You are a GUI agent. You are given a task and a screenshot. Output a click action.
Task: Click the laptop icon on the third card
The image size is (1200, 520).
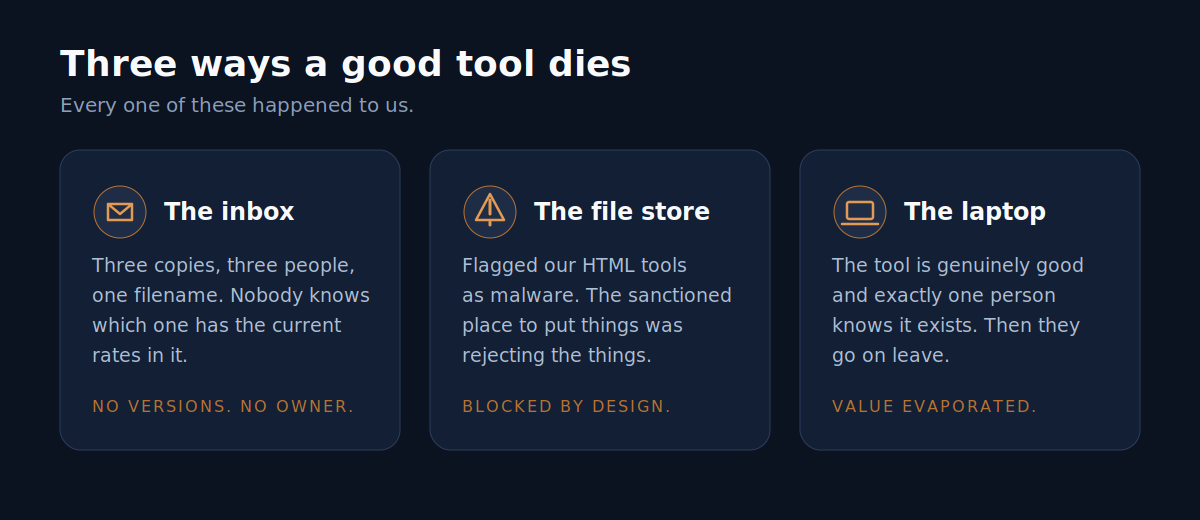pos(860,212)
